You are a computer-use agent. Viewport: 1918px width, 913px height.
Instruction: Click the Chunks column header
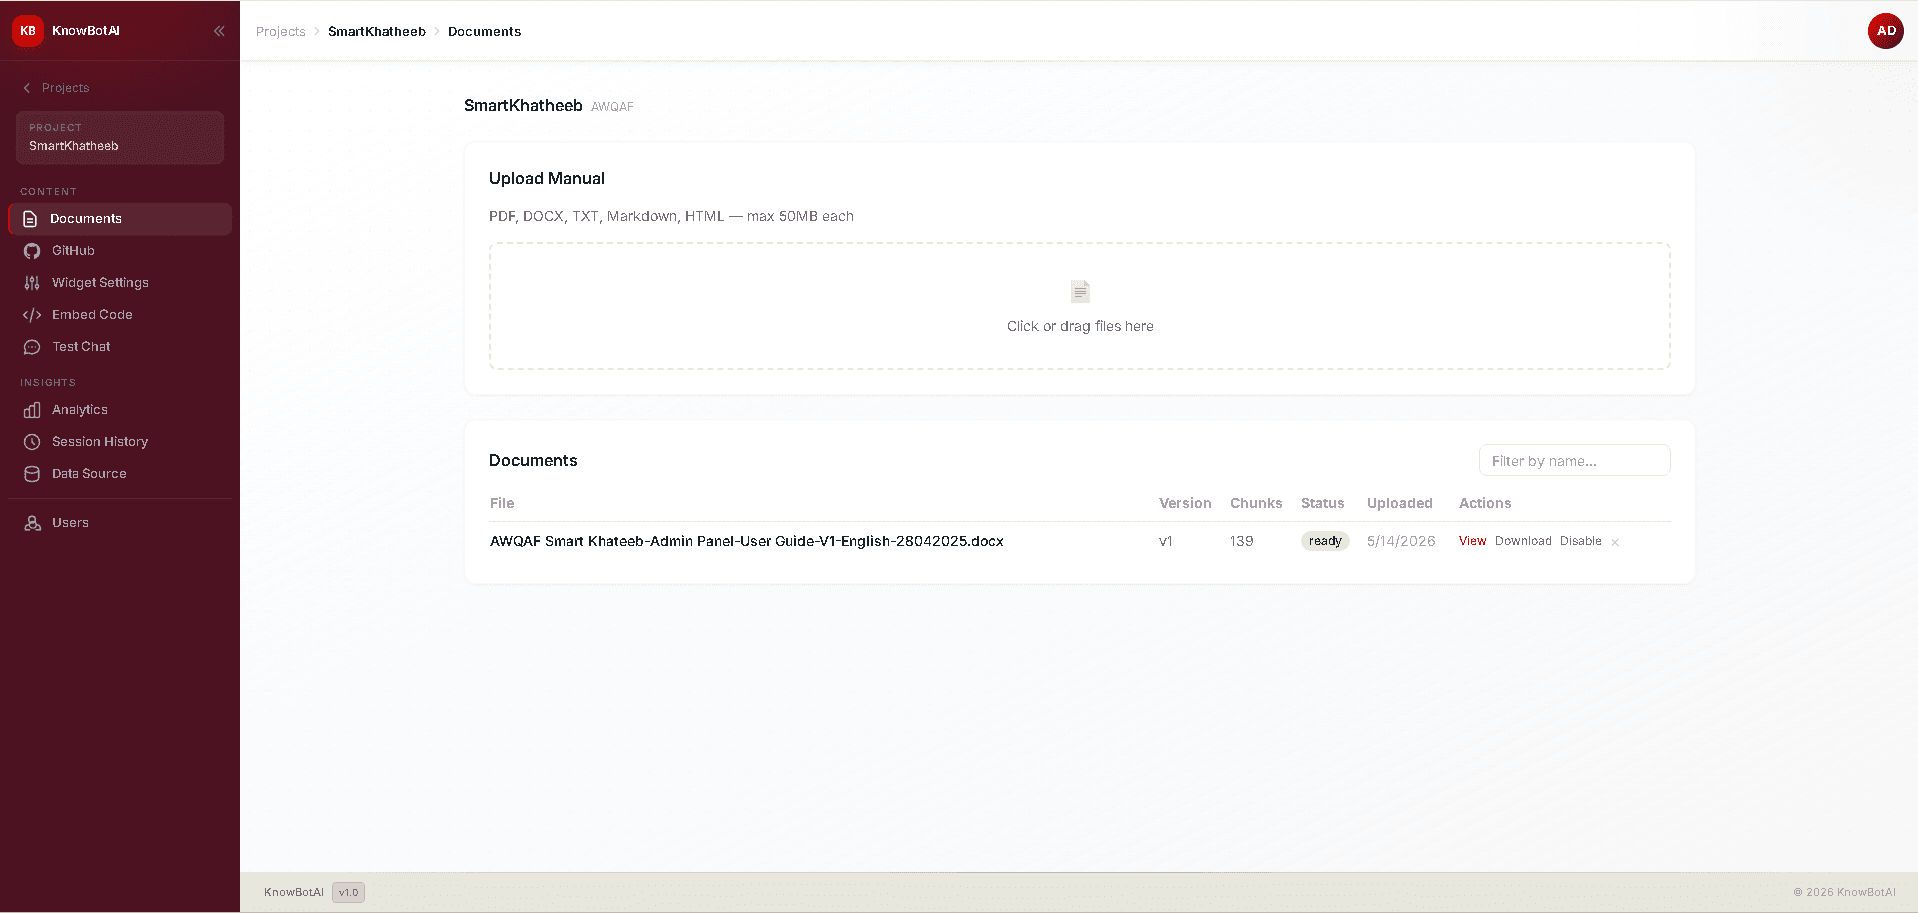tap(1256, 503)
